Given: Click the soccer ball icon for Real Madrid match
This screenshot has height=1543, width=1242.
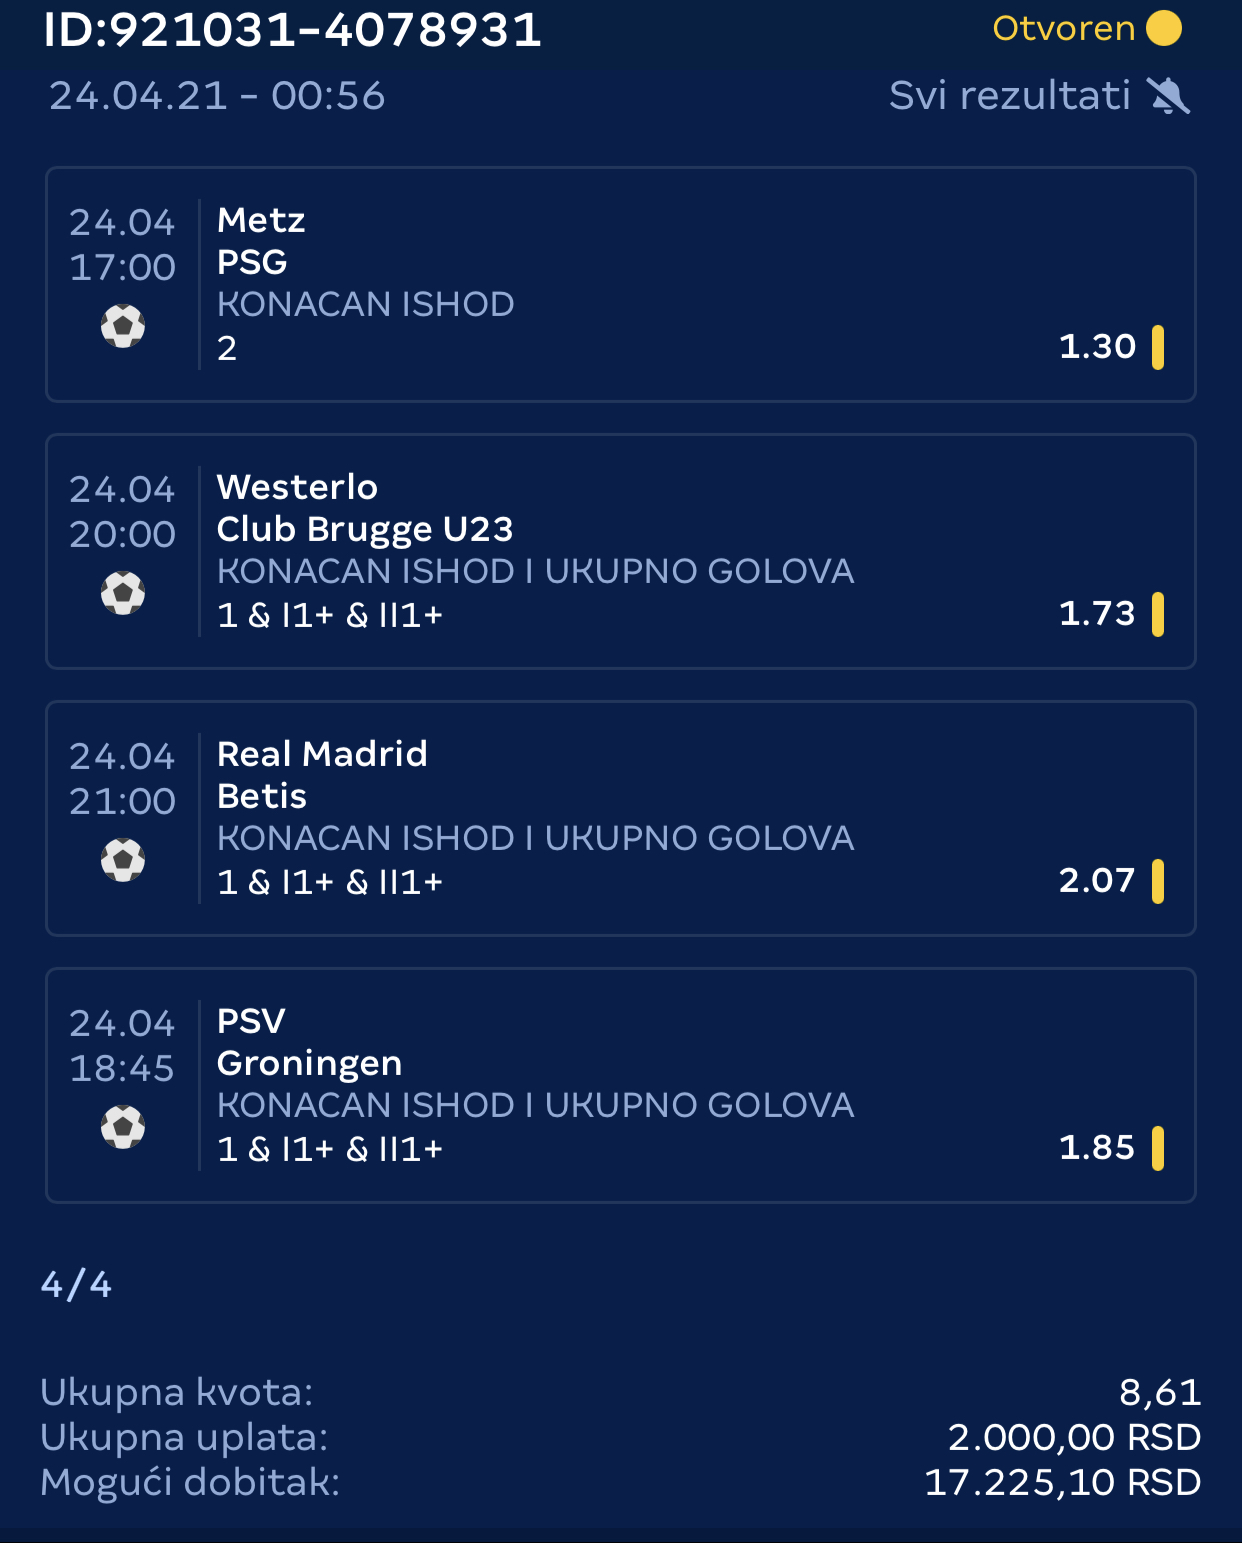Looking at the screenshot, I should (x=123, y=860).
